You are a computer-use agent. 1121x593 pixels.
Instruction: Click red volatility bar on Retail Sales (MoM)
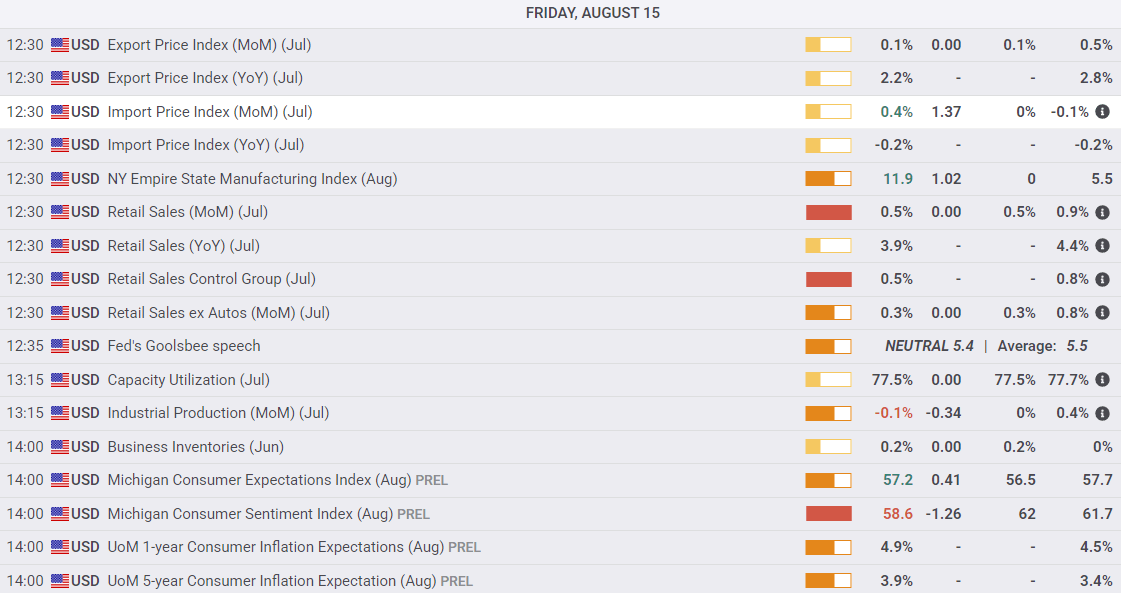[829, 212]
